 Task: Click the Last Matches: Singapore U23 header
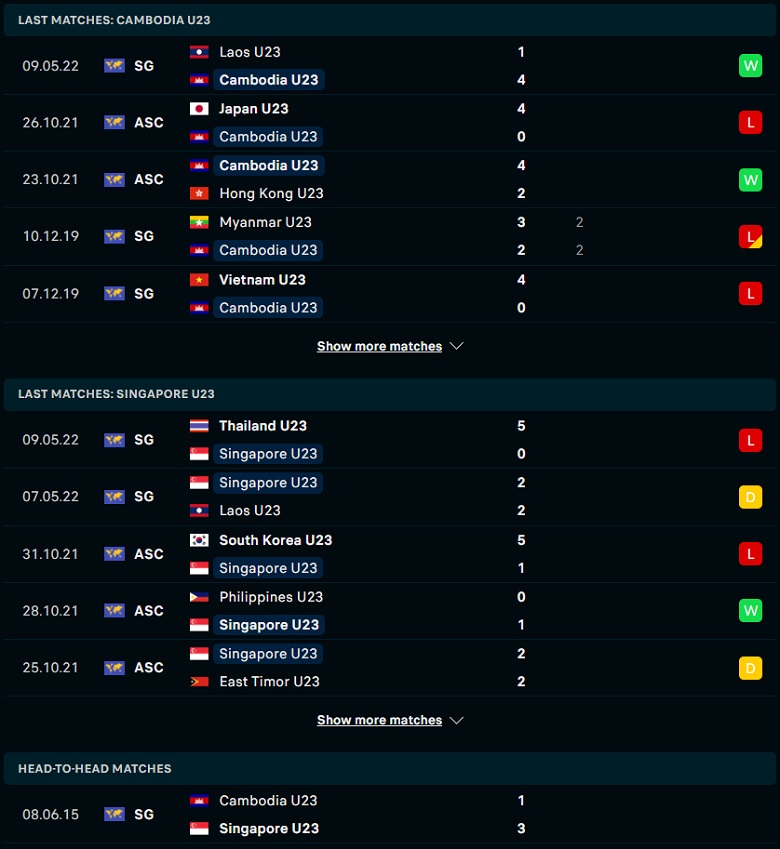[390, 394]
